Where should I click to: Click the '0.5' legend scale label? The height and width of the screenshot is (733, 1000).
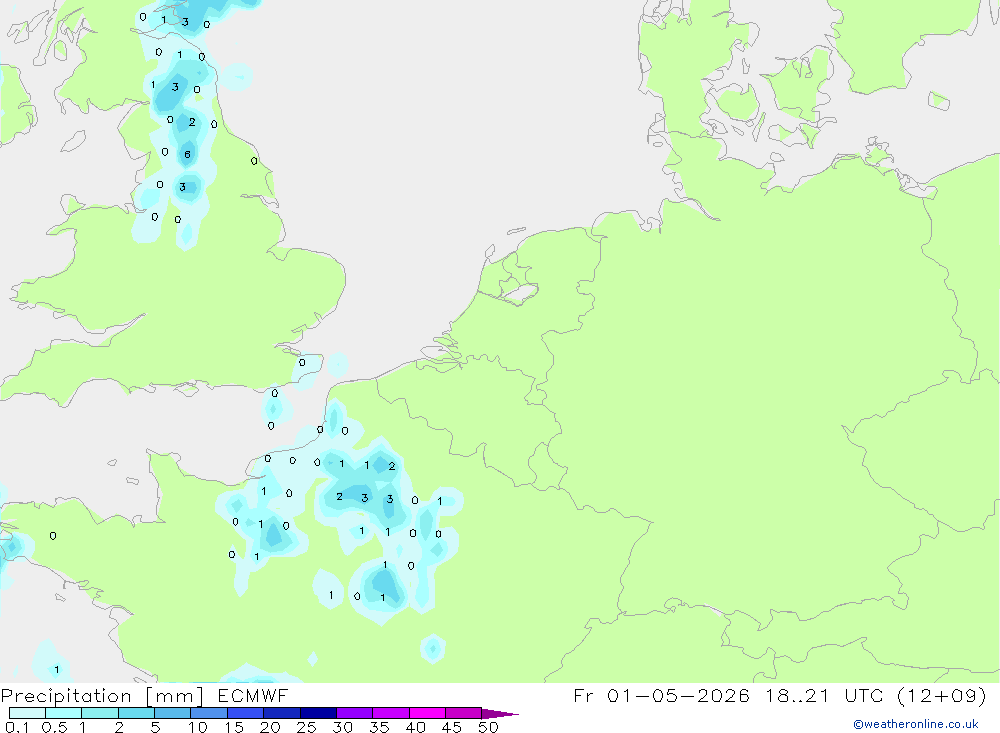[x=54, y=727]
